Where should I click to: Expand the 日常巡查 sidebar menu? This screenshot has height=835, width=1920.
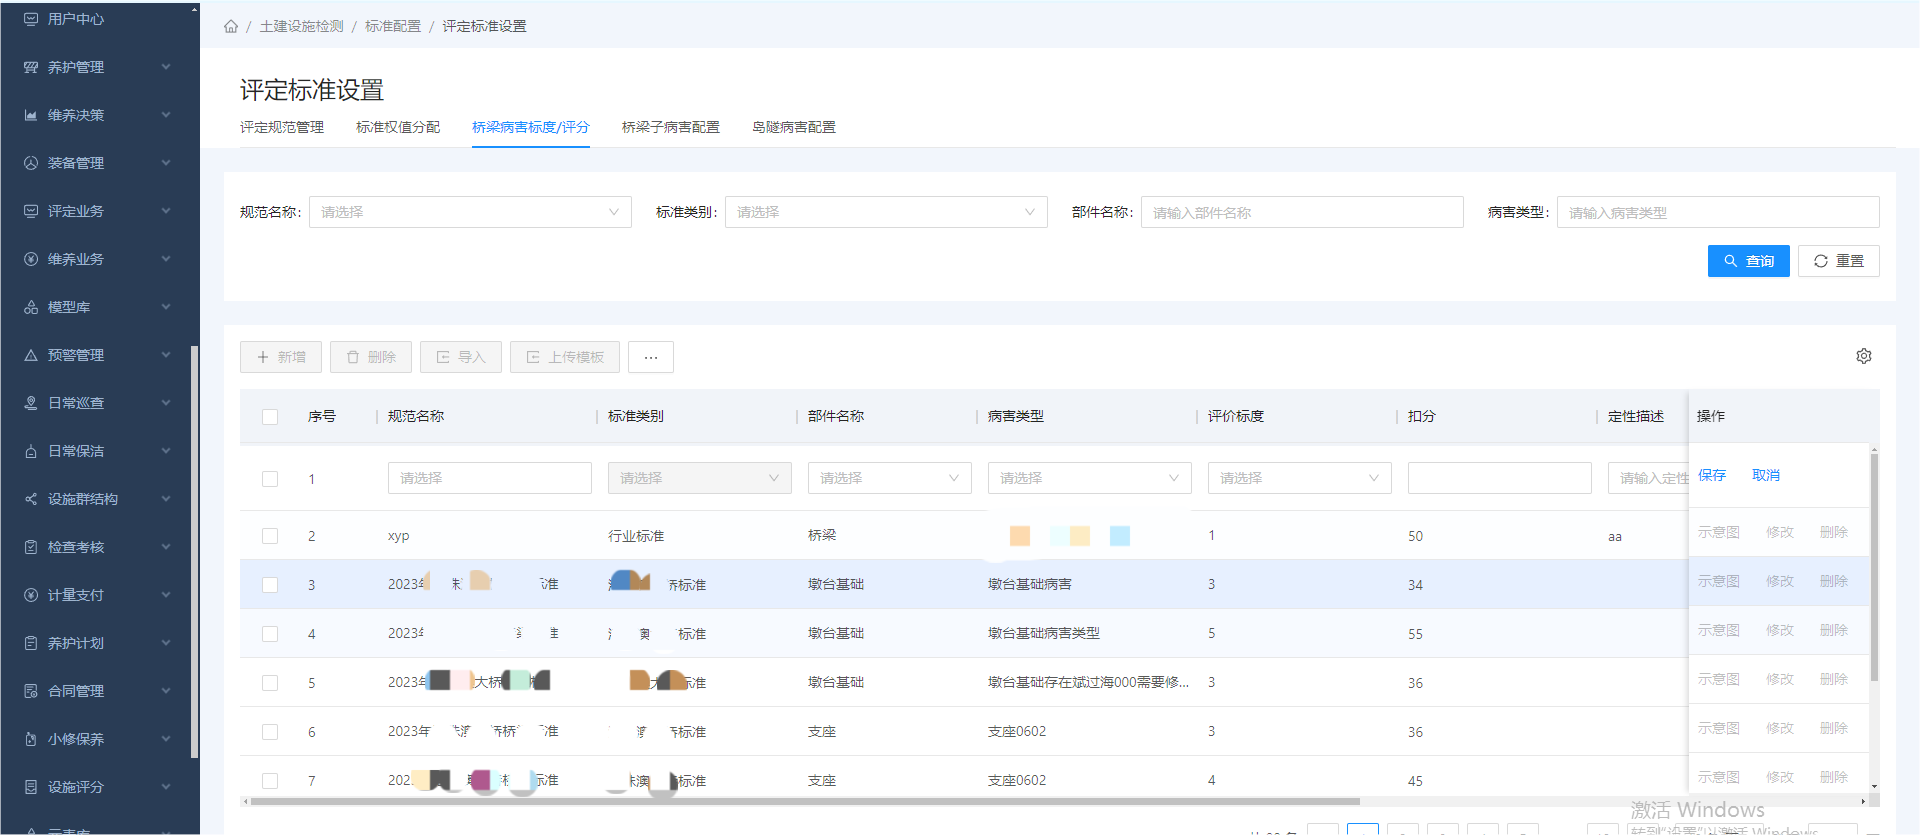tap(166, 403)
